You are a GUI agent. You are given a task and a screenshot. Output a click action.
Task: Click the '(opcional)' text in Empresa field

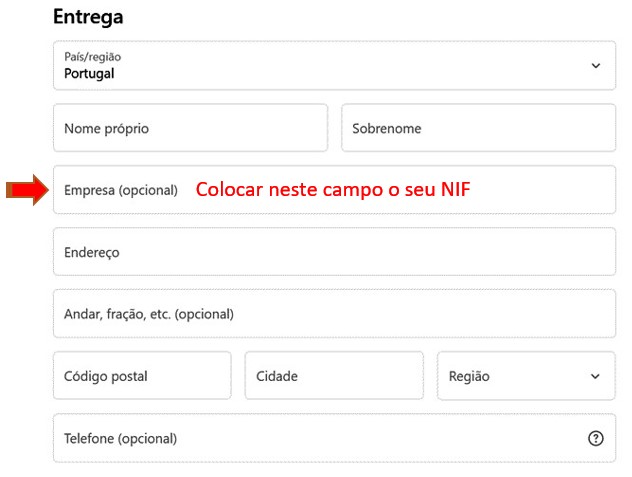148,190
